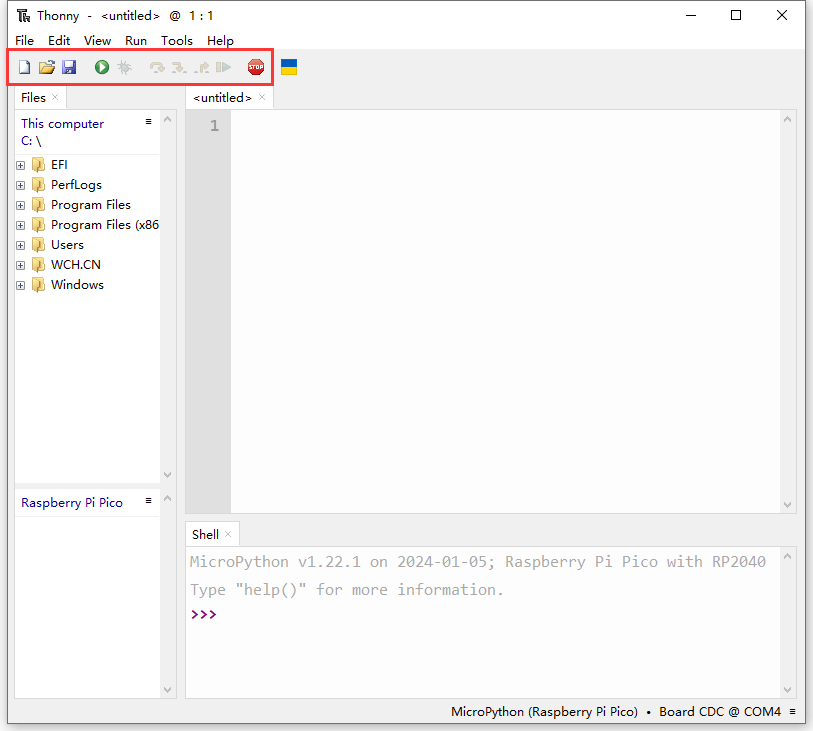The width and height of the screenshot is (813, 731).
Task: Click local files list scrollbar up arrow
Action: pyautogui.click(x=167, y=119)
